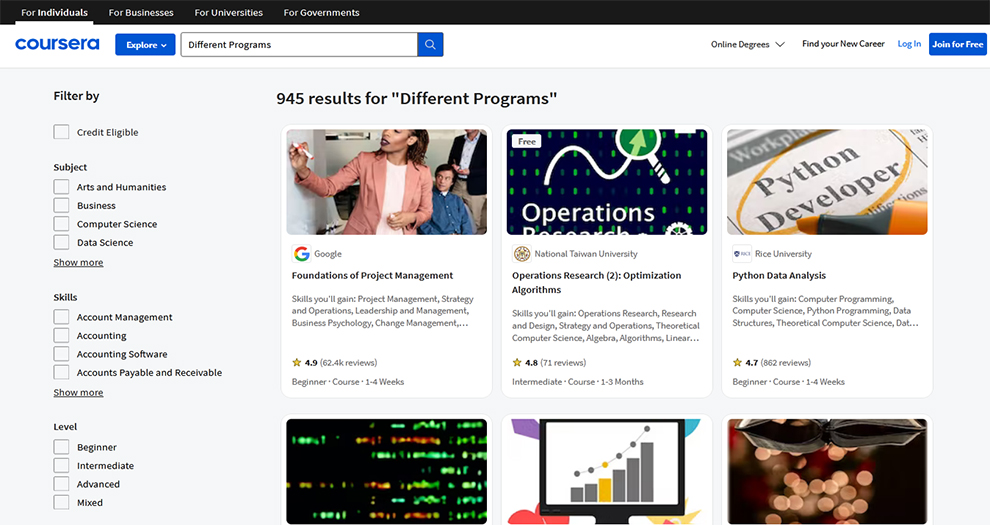Open the bar chart monitor thumbnail
990x525 pixels.
click(607, 471)
